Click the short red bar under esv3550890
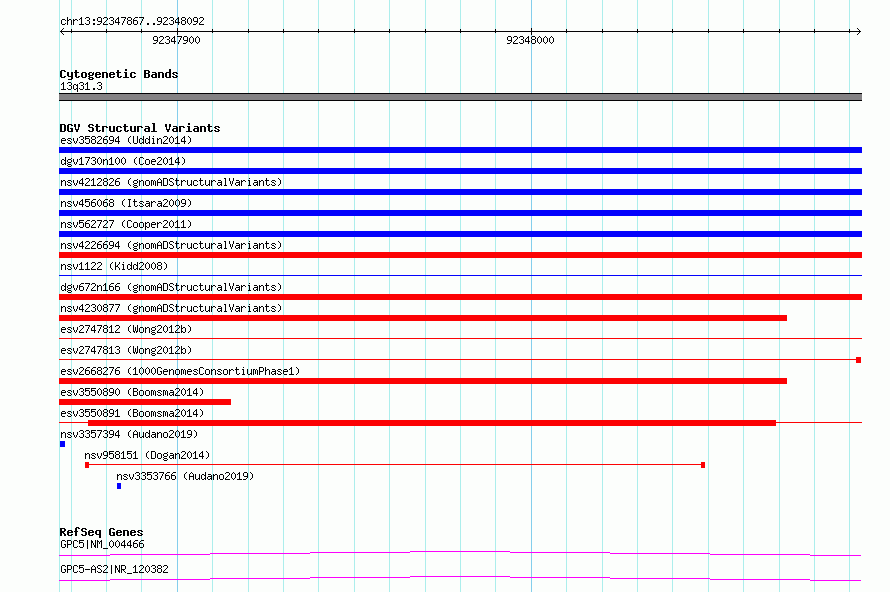Image resolution: width=890 pixels, height=592 pixels. pos(145,402)
